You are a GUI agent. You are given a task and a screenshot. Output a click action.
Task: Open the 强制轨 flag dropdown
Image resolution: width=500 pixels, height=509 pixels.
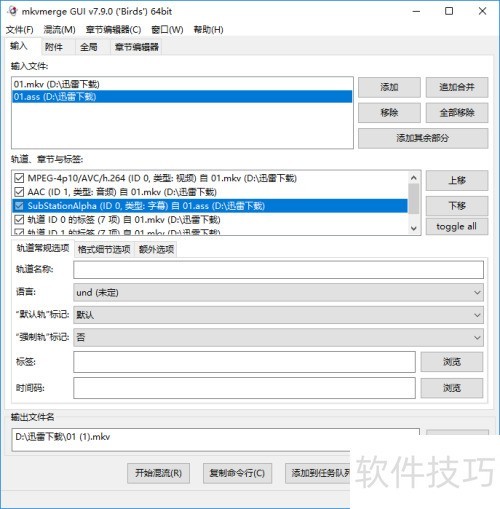[x=278, y=337]
